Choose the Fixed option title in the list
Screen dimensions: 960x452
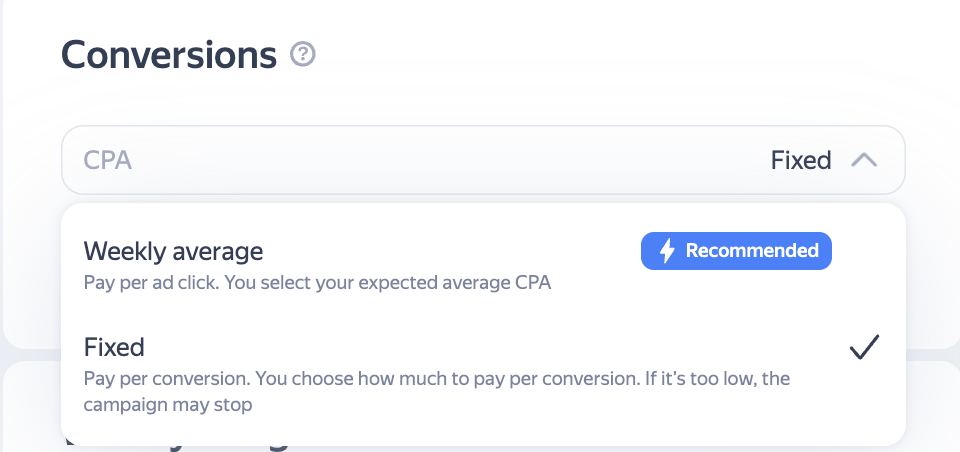[x=114, y=347]
